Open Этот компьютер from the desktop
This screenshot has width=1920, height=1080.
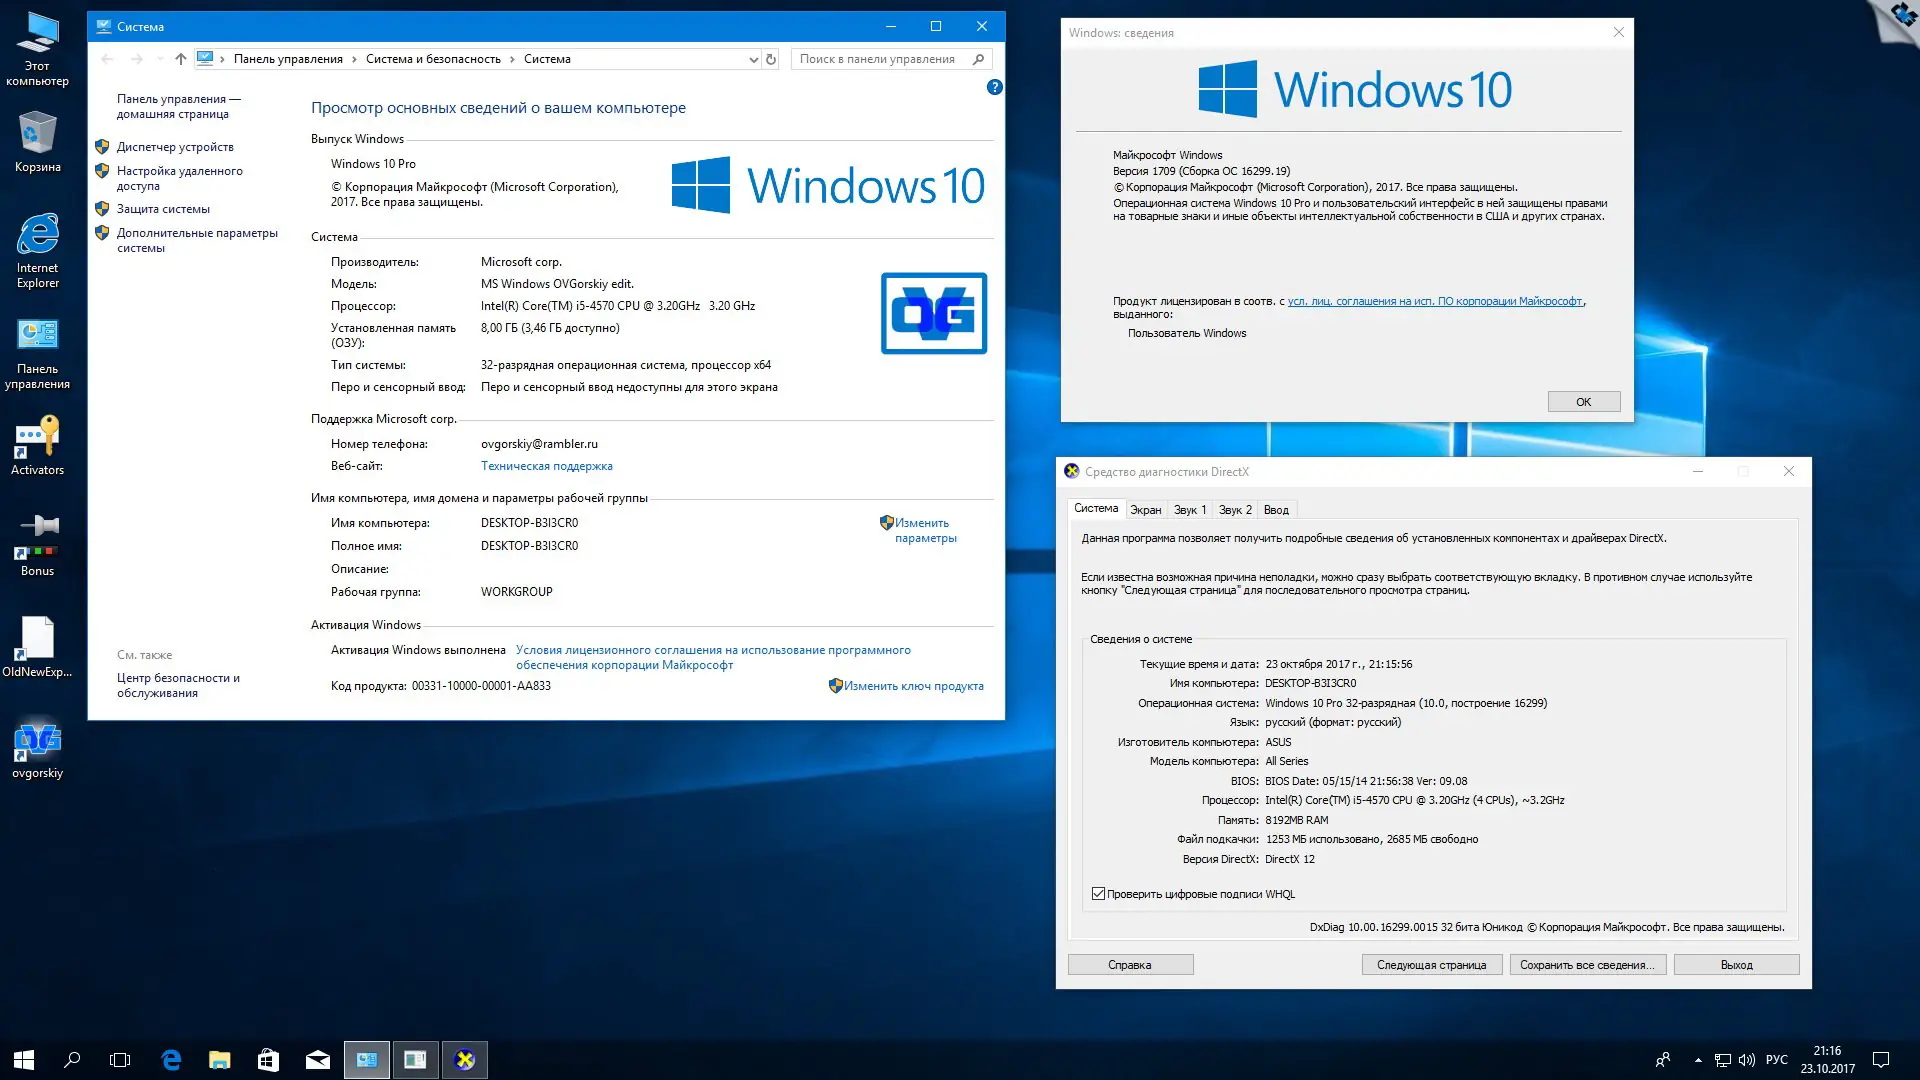click(x=37, y=45)
